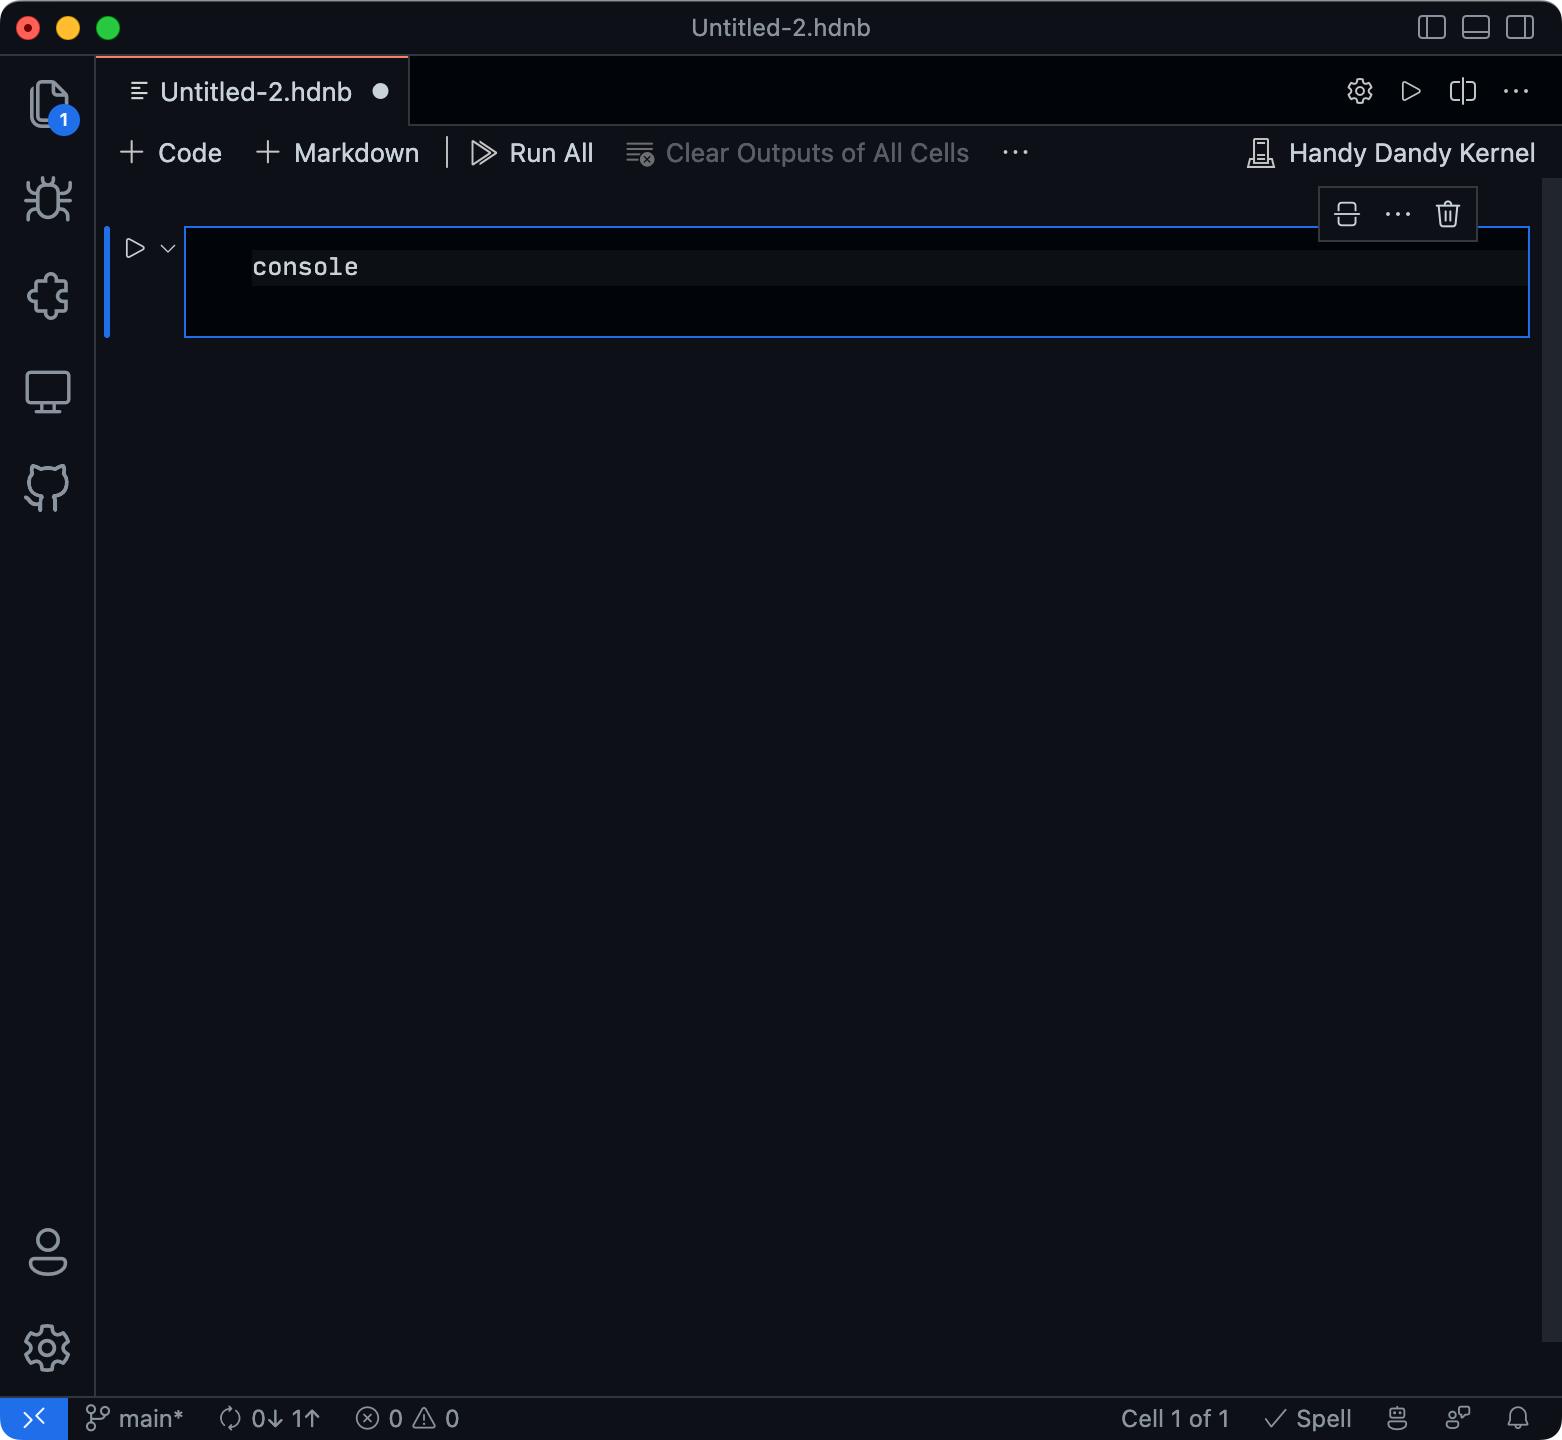Open the Run and Debug view
Image resolution: width=1562 pixels, height=1440 pixels.
point(48,200)
